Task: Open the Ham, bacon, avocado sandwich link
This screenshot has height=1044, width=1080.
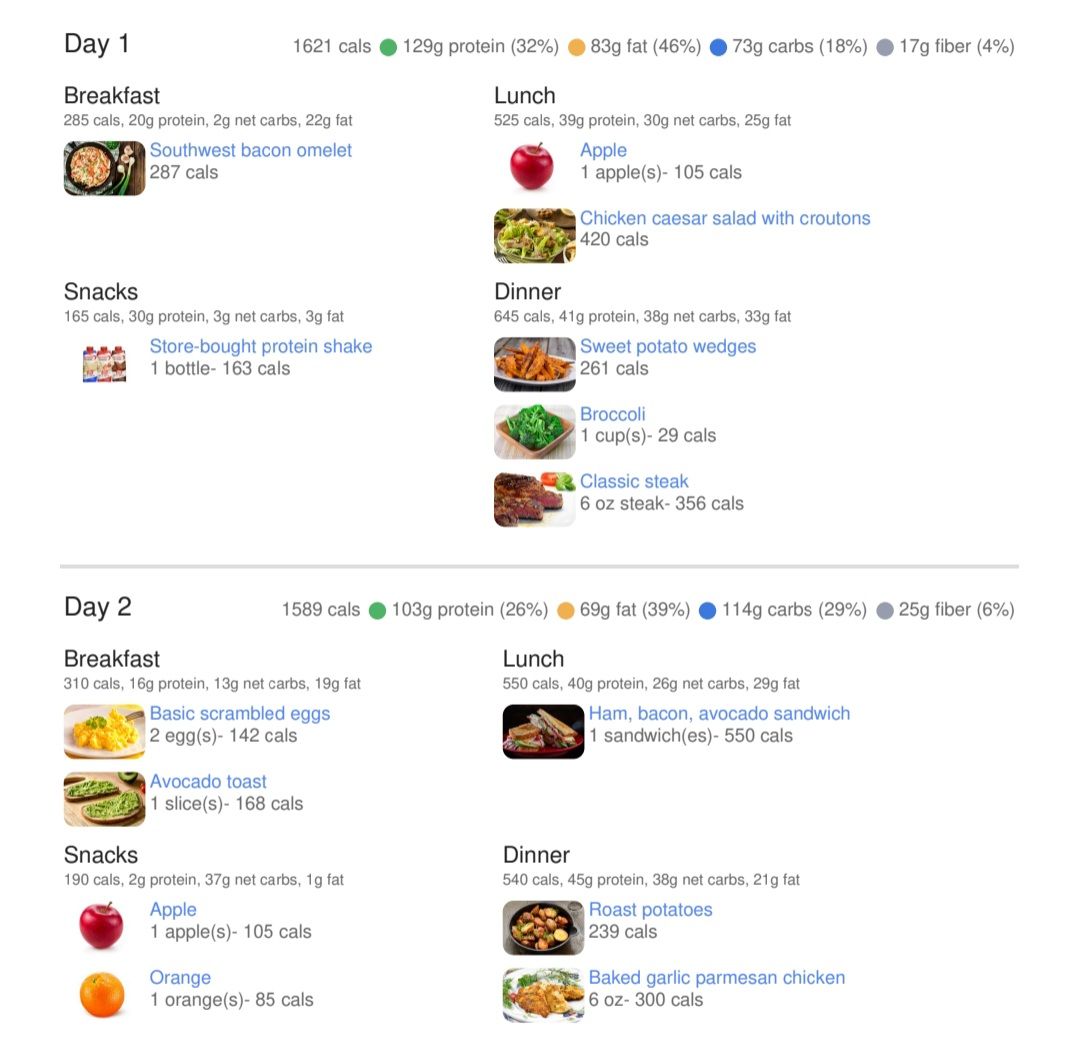Action: pyautogui.click(x=719, y=713)
